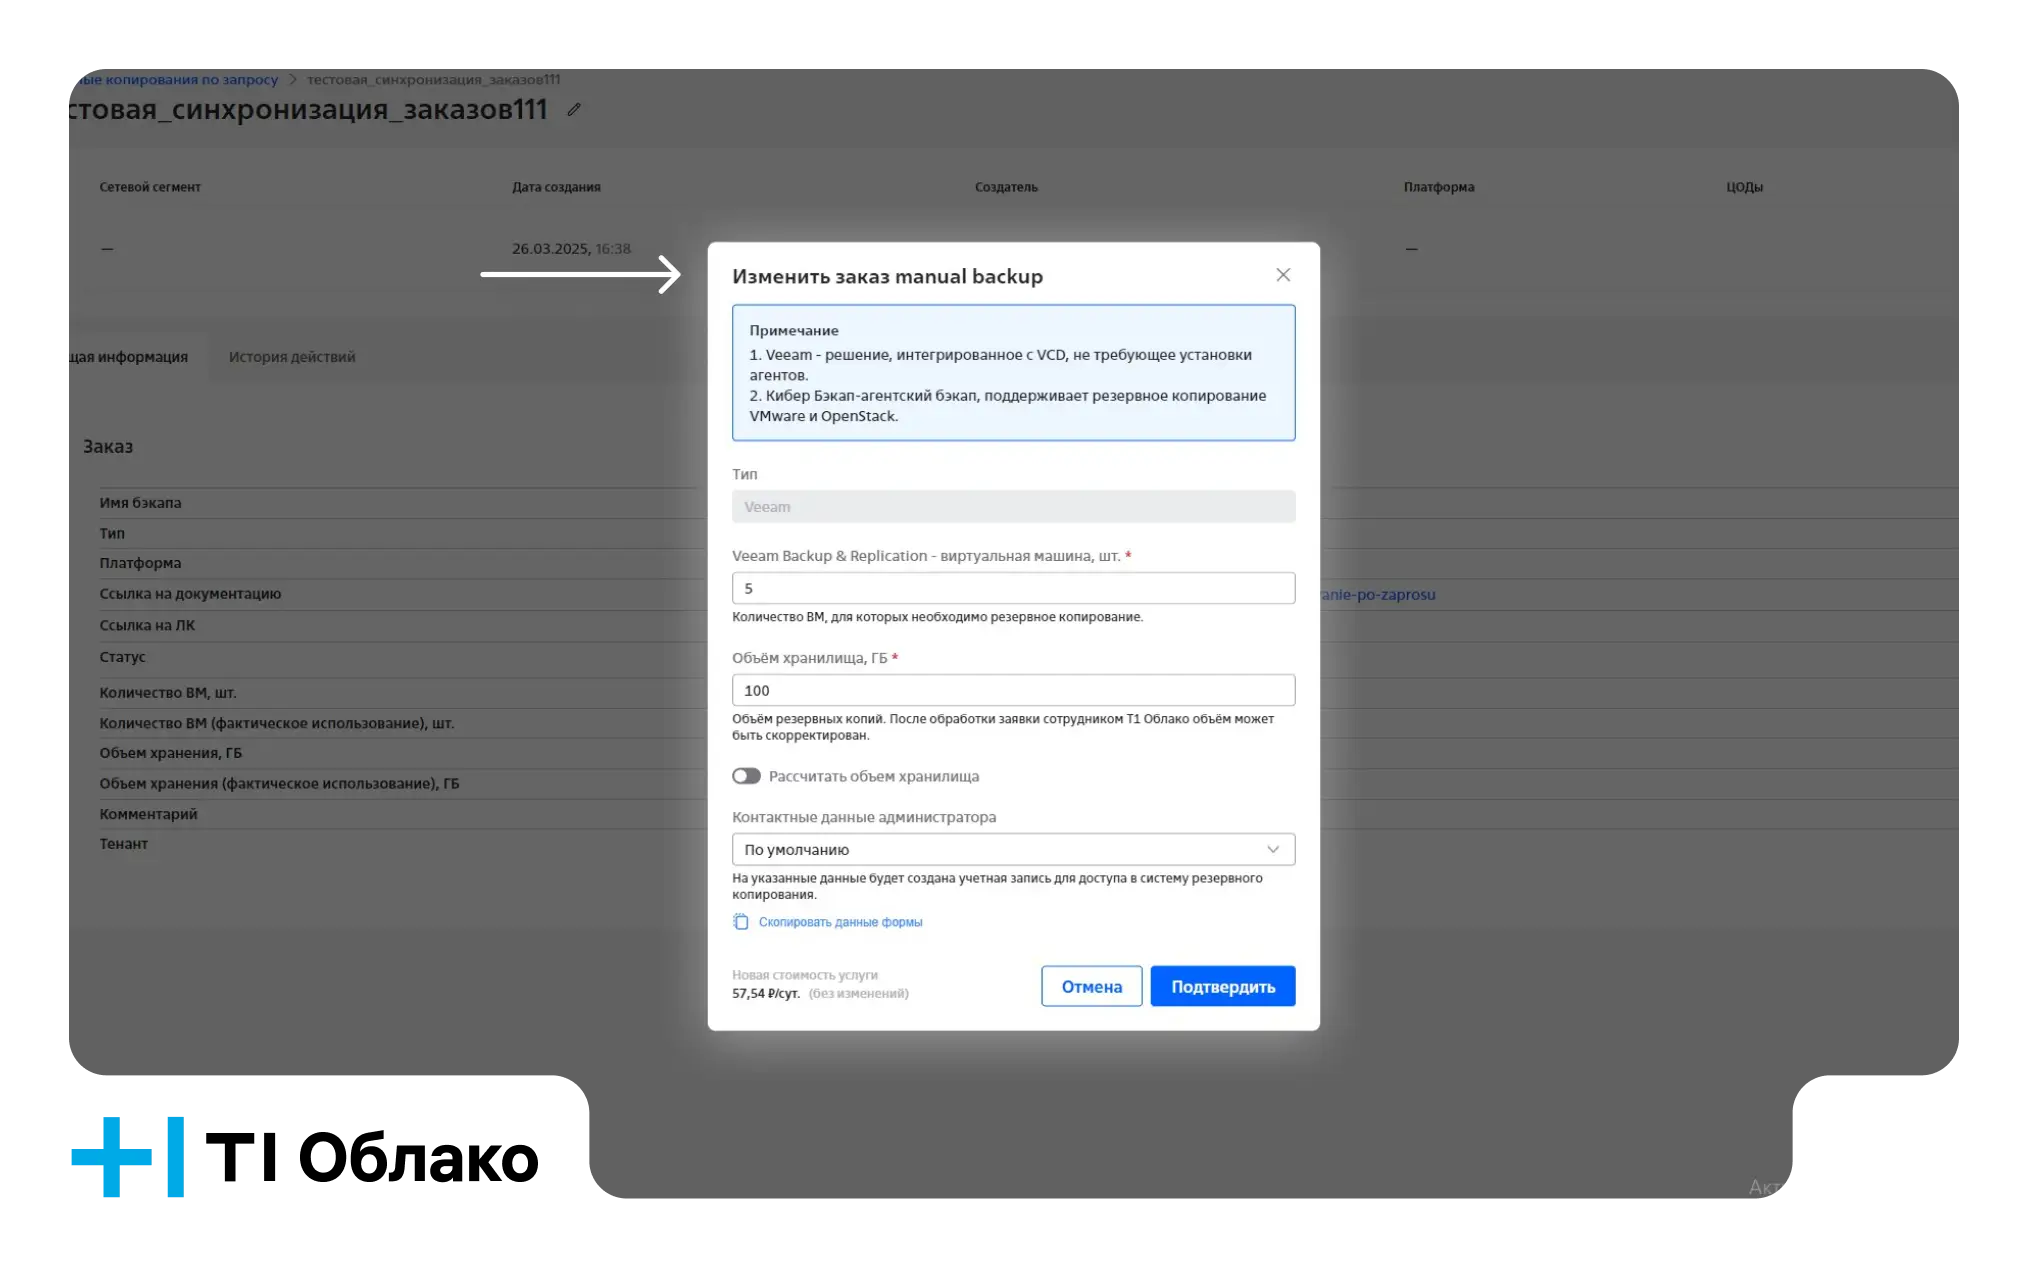The width and height of the screenshot is (2028, 1268).
Task: Click the 'Статус' row label
Action: tap(122, 657)
